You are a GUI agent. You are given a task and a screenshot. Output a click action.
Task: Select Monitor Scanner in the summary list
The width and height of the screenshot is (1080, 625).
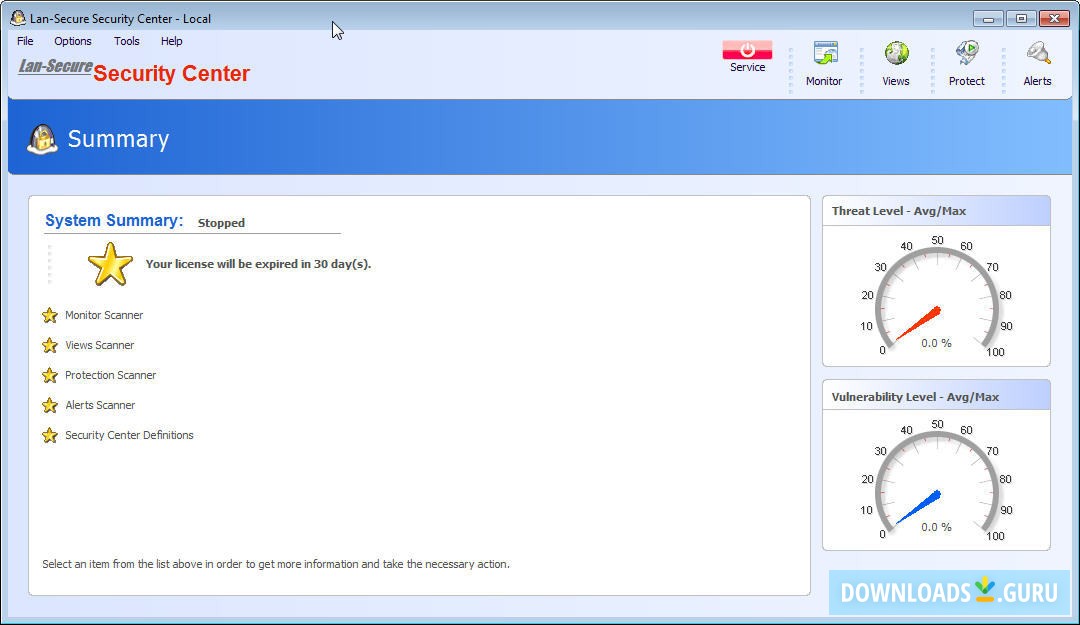point(104,315)
